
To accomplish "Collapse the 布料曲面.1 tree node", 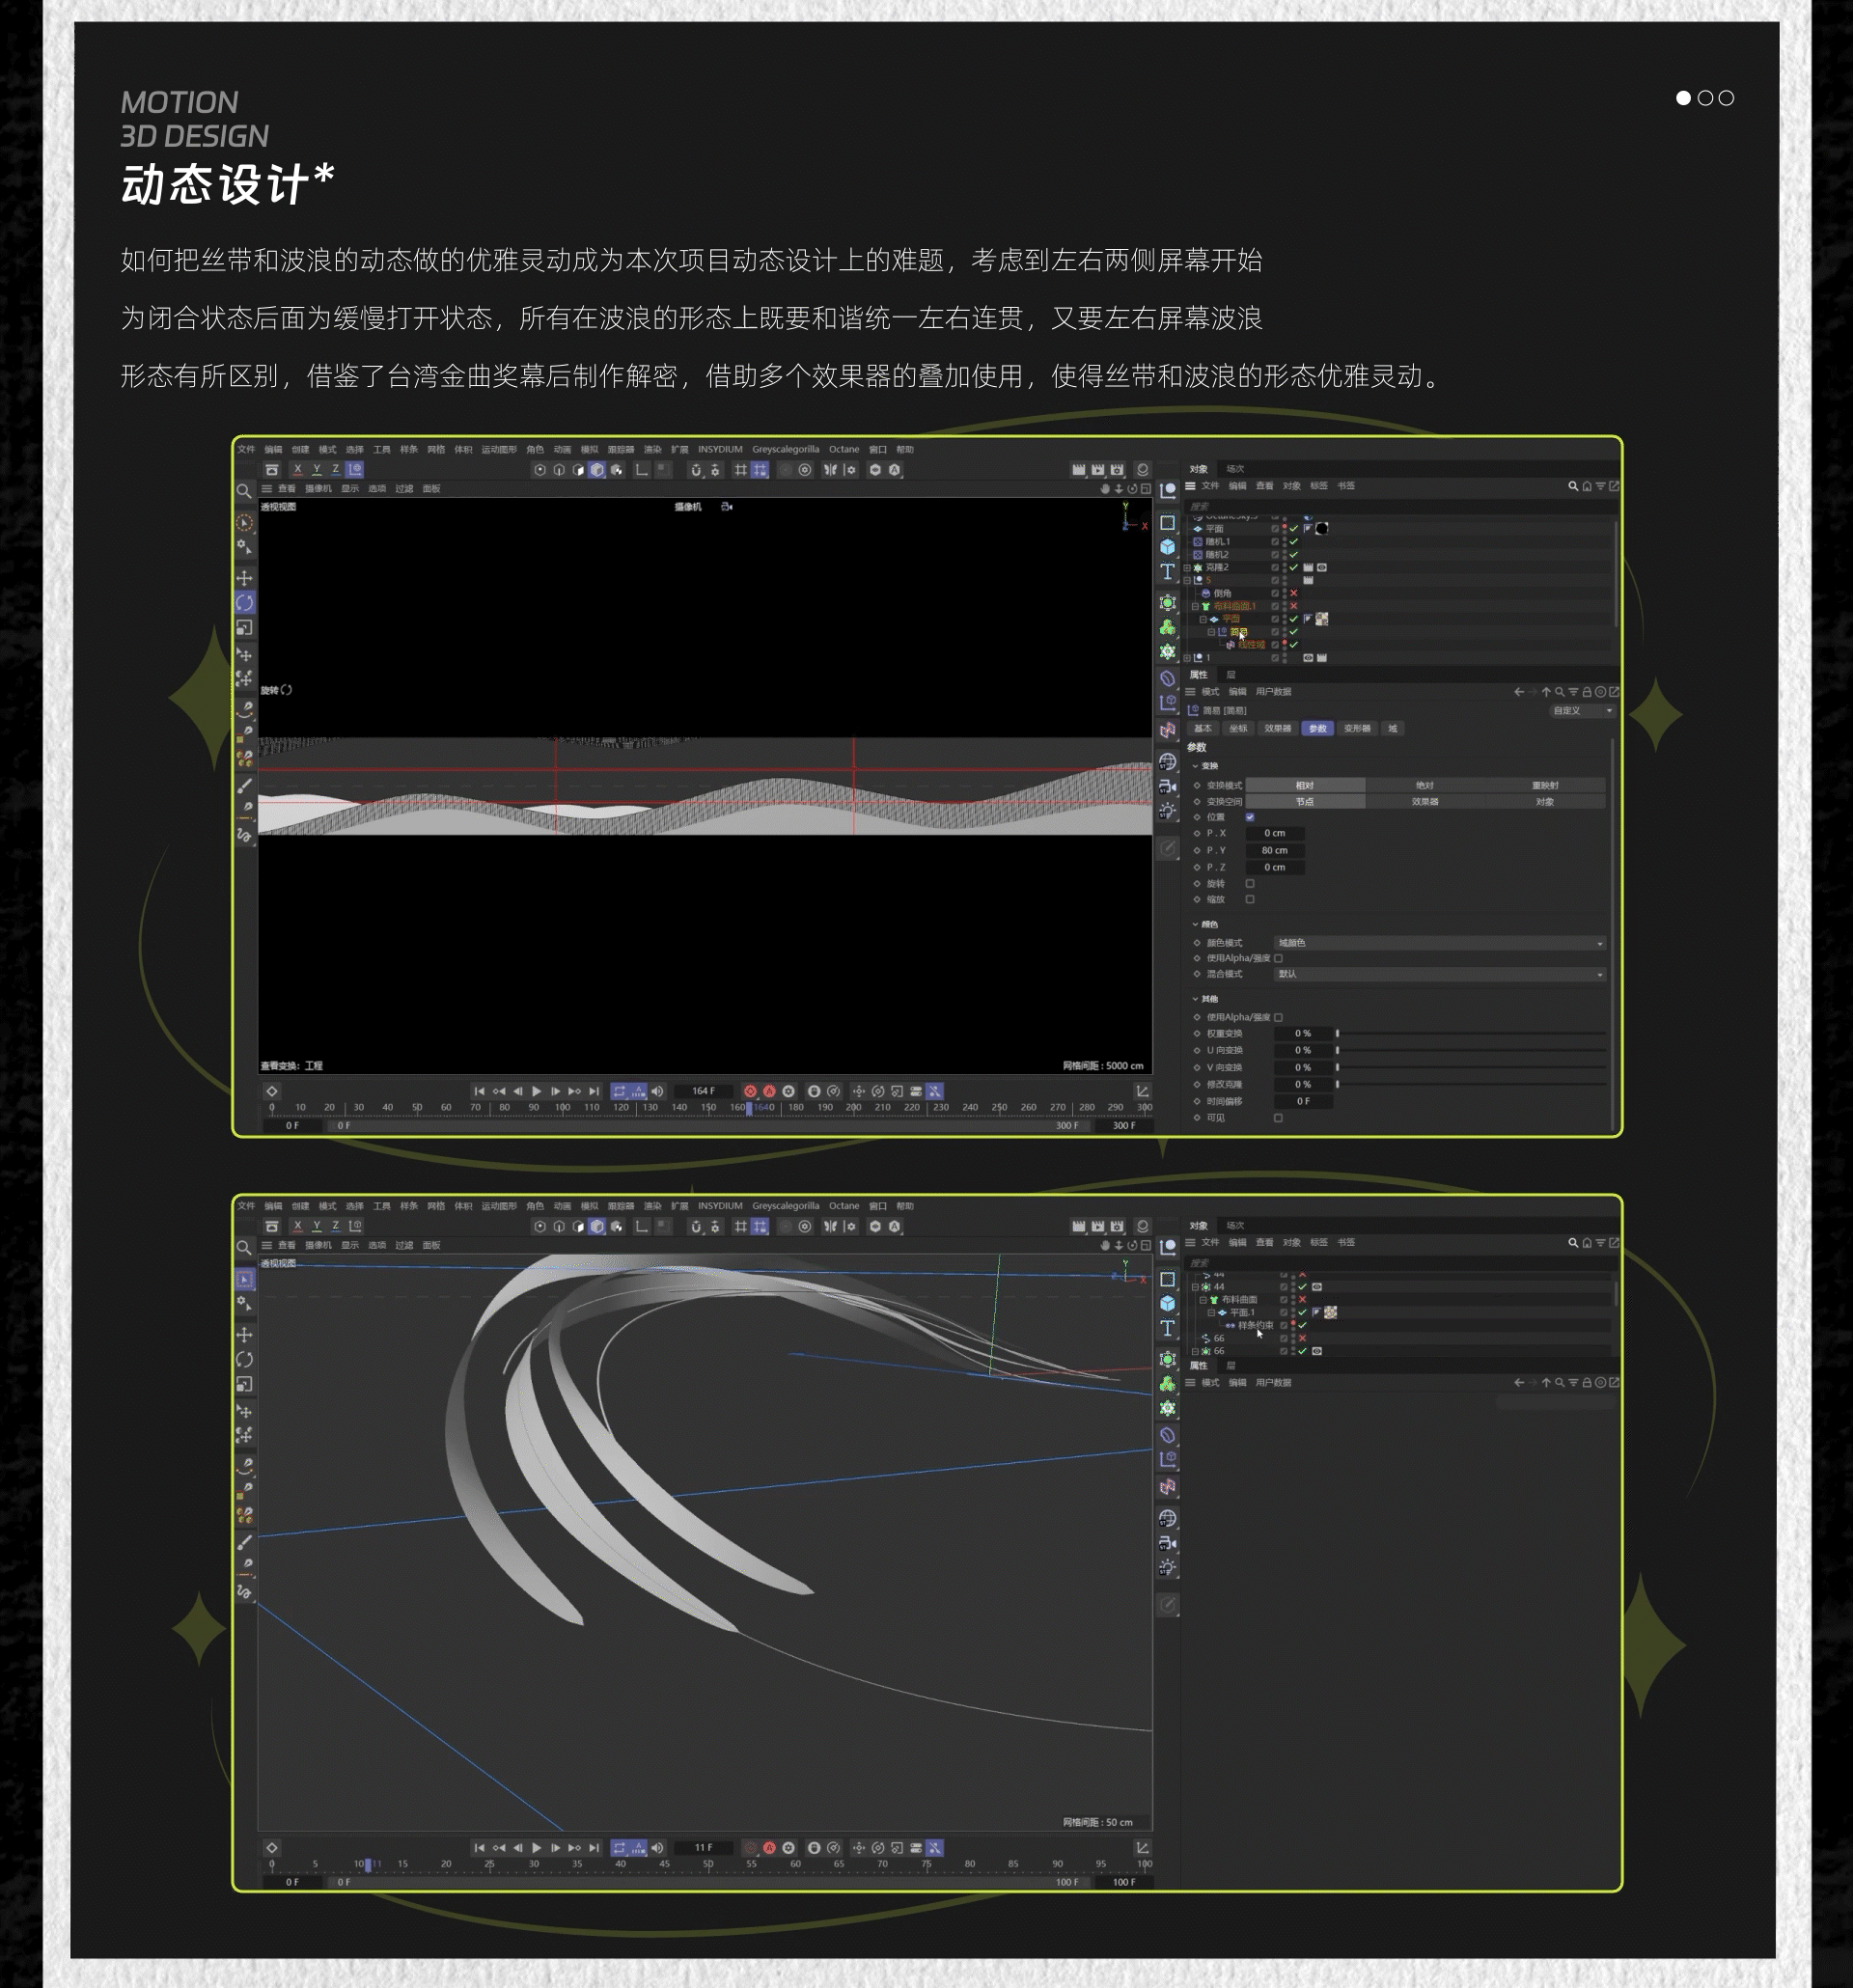I will 1195,606.
